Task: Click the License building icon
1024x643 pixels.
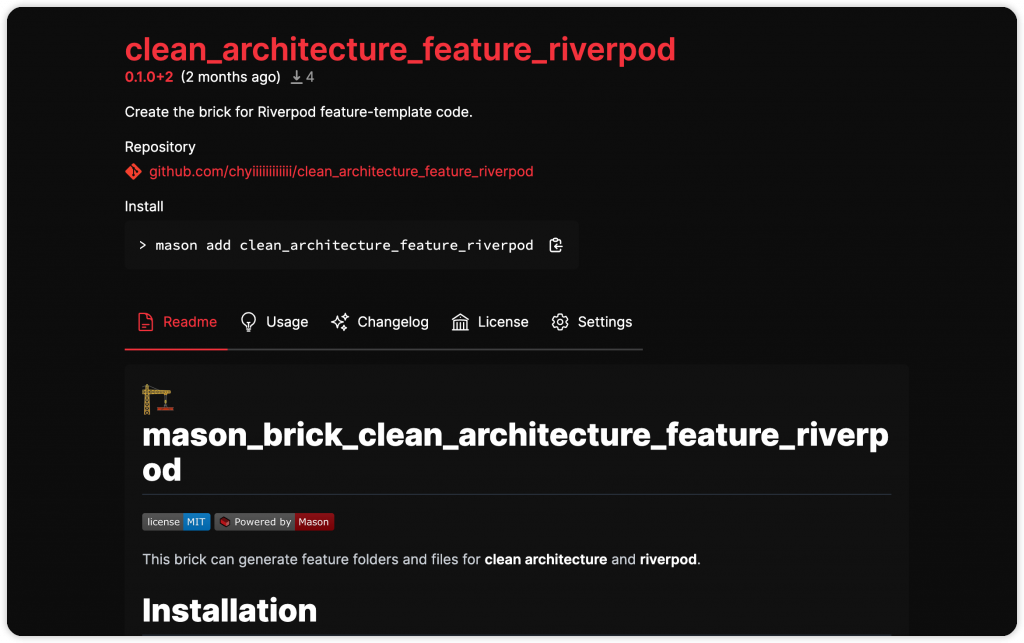Action: click(x=460, y=322)
